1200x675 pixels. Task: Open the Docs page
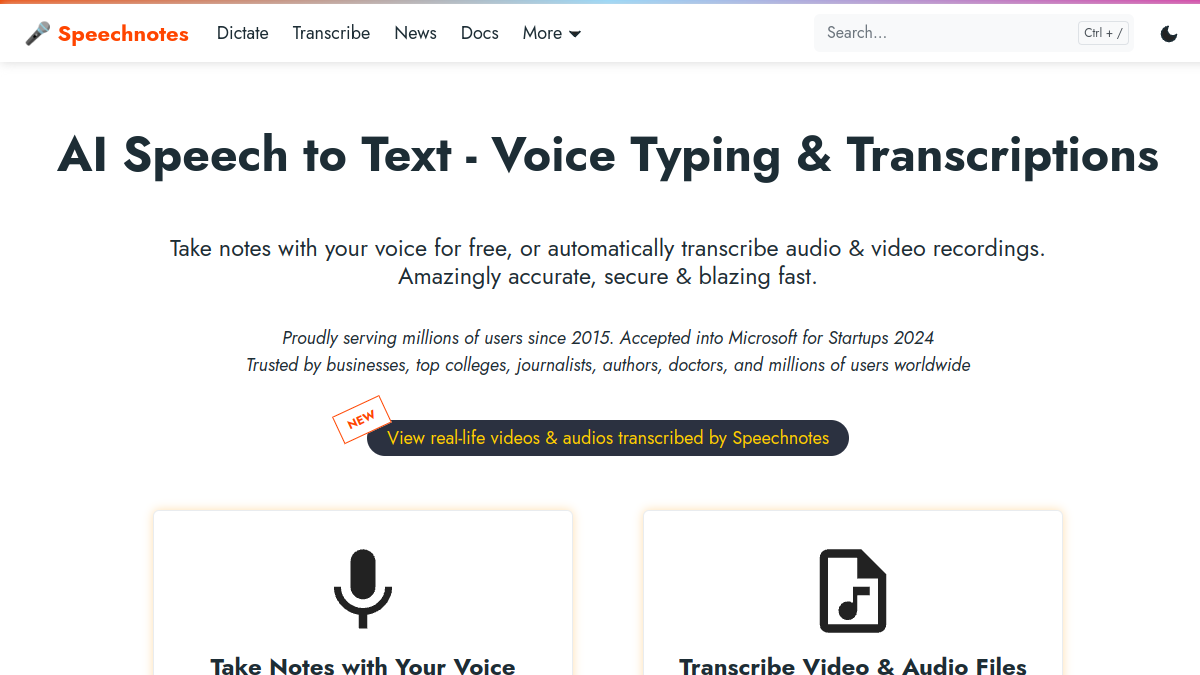480,33
